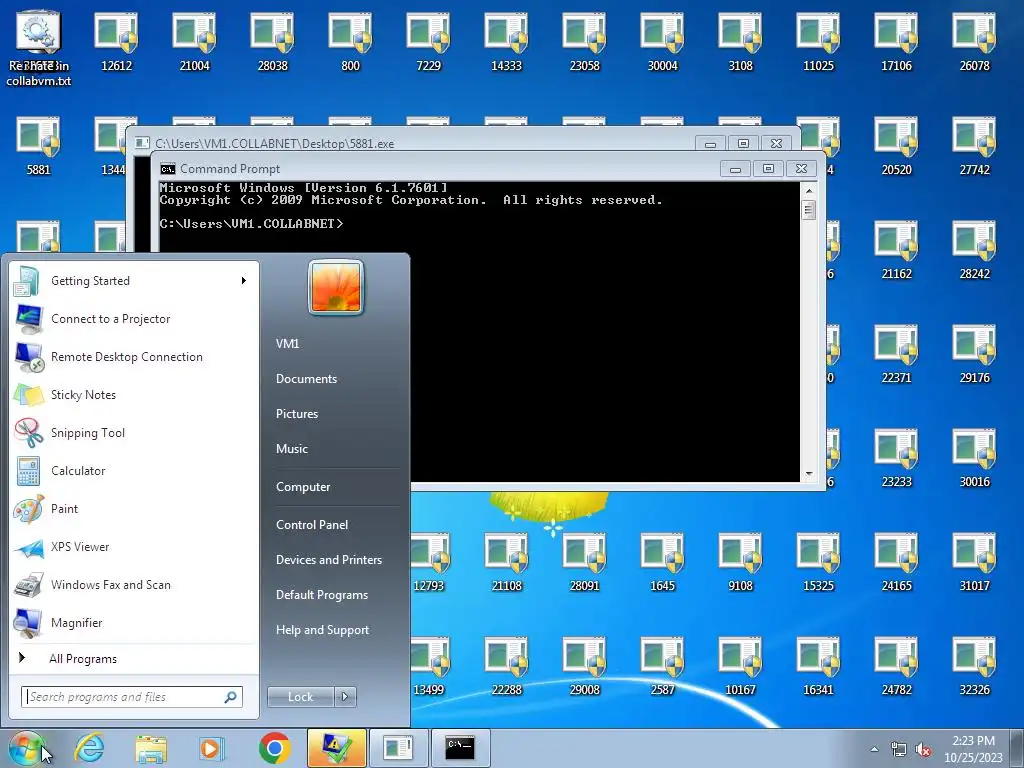The image size is (1024, 768).
Task: Open Default Programs
Action: [x=322, y=595]
